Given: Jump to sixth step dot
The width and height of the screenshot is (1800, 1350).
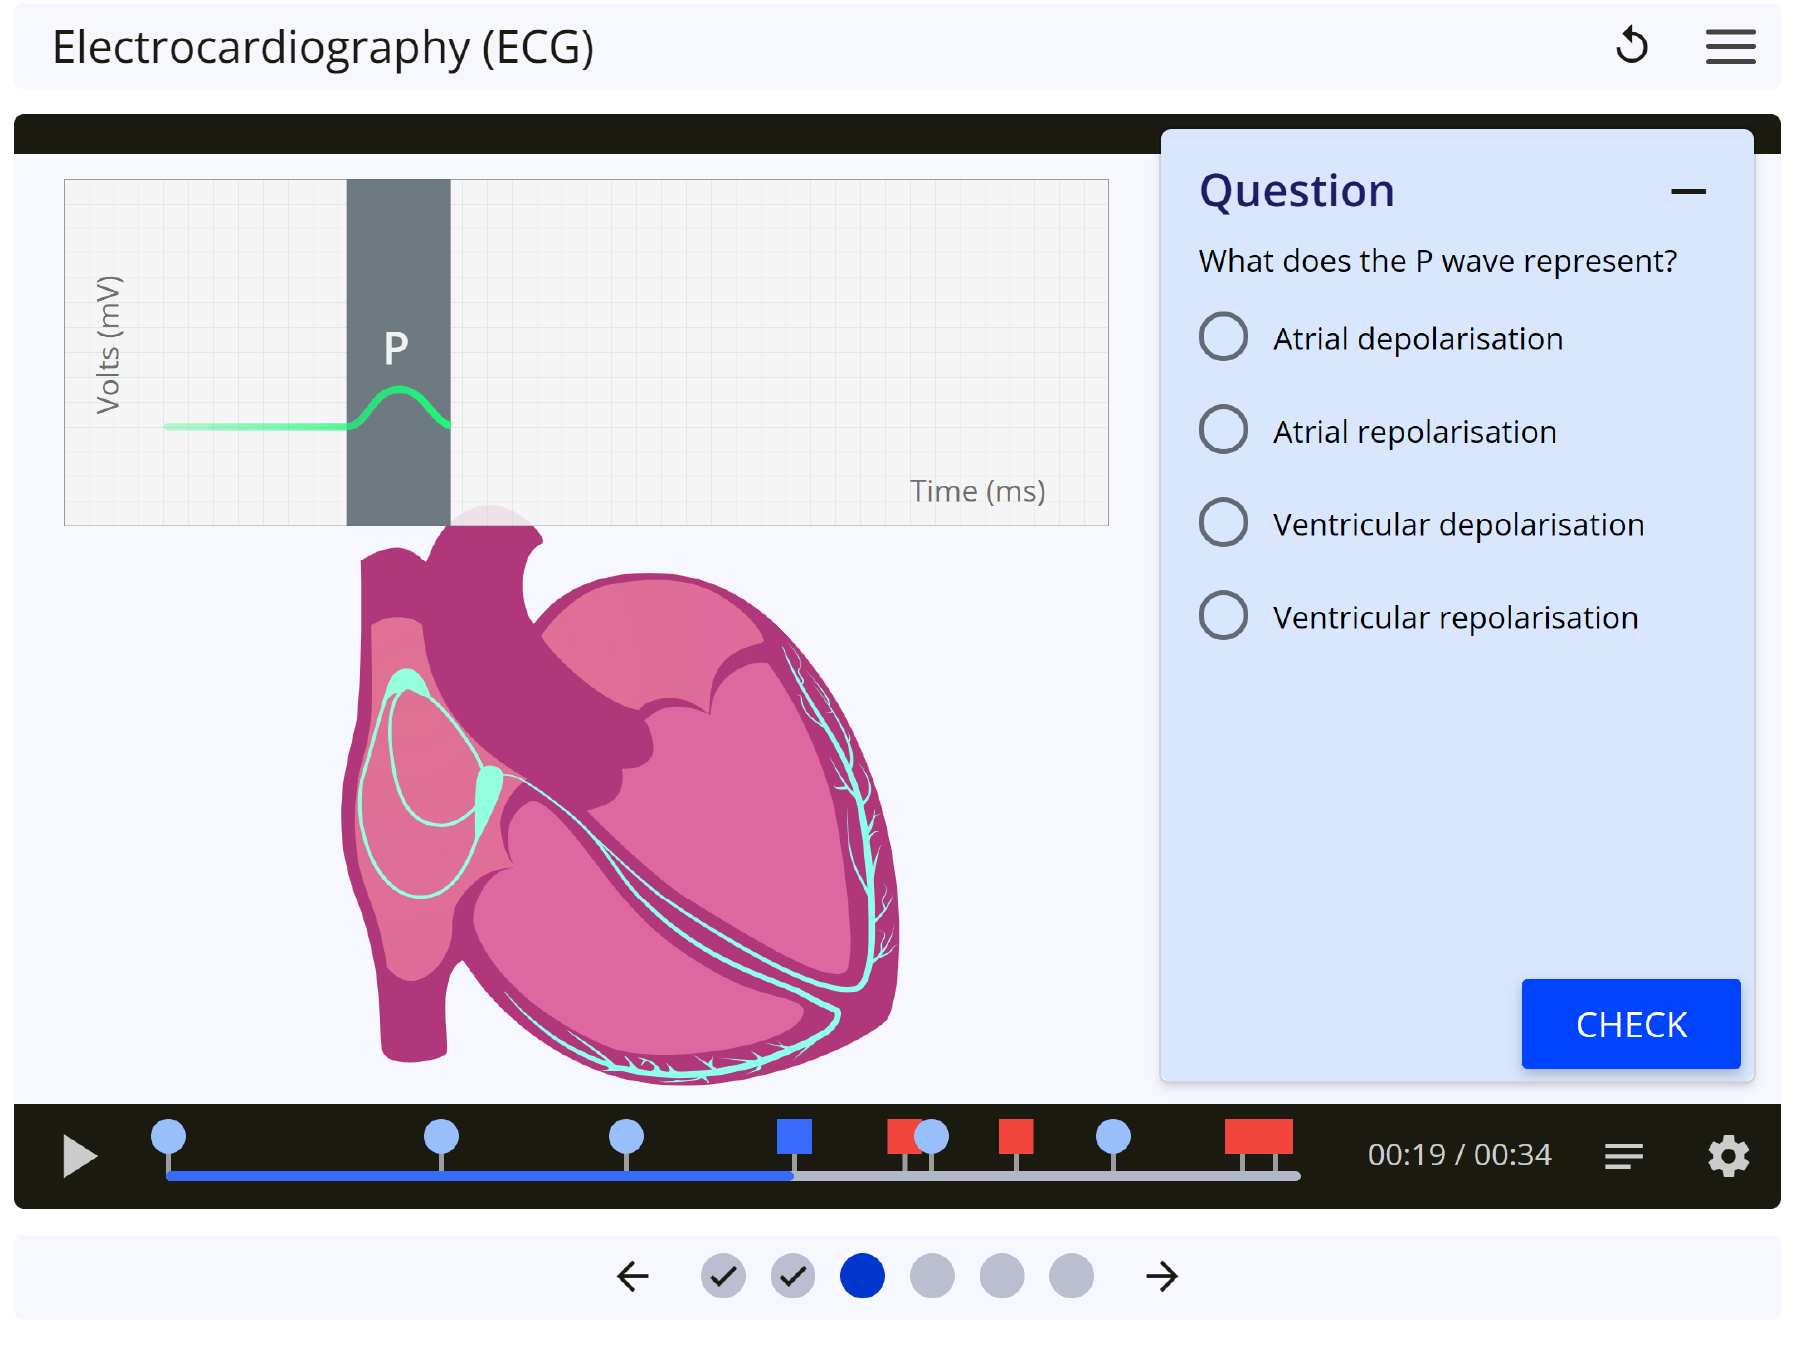Looking at the screenshot, I should [1071, 1276].
